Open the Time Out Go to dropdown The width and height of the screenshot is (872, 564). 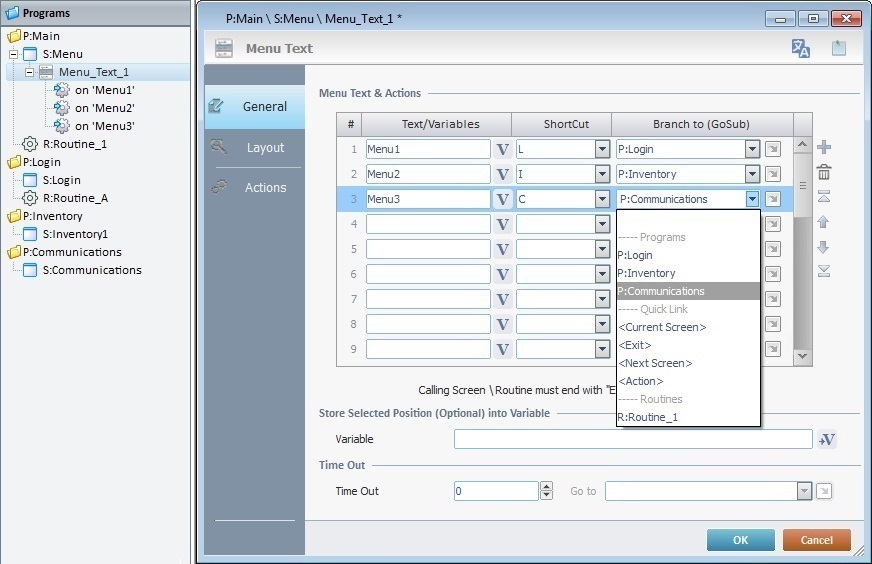[804, 491]
